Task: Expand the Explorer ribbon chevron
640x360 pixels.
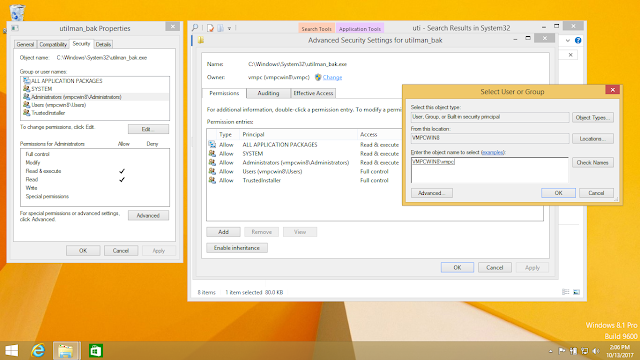Action: pyautogui.click(x=568, y=40)
